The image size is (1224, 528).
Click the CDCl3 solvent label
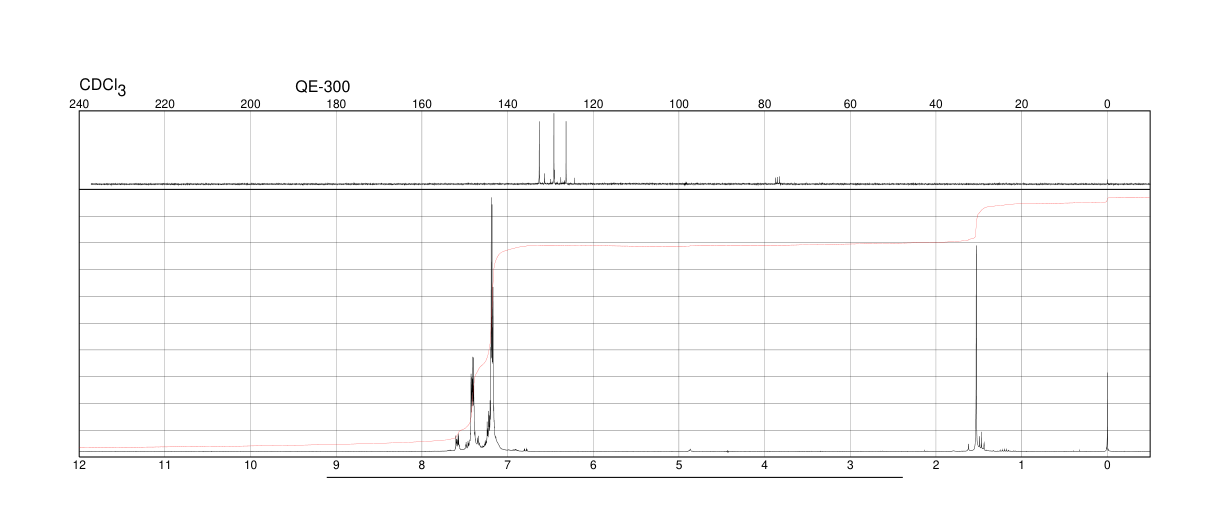click(x=103, y=87)
